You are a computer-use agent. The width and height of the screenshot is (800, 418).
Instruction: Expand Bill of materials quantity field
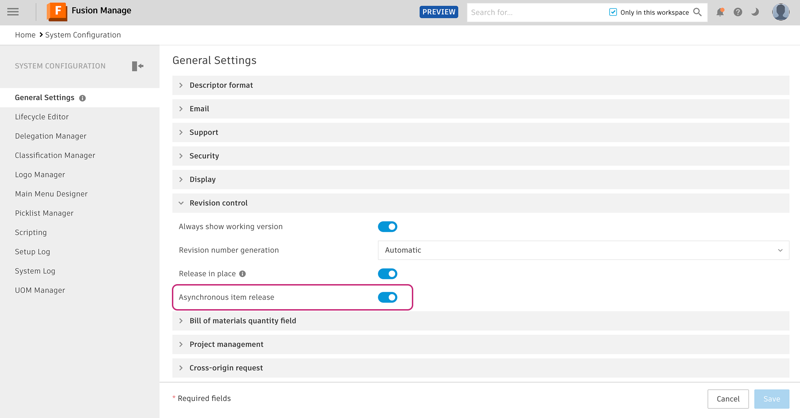(481, 321)
